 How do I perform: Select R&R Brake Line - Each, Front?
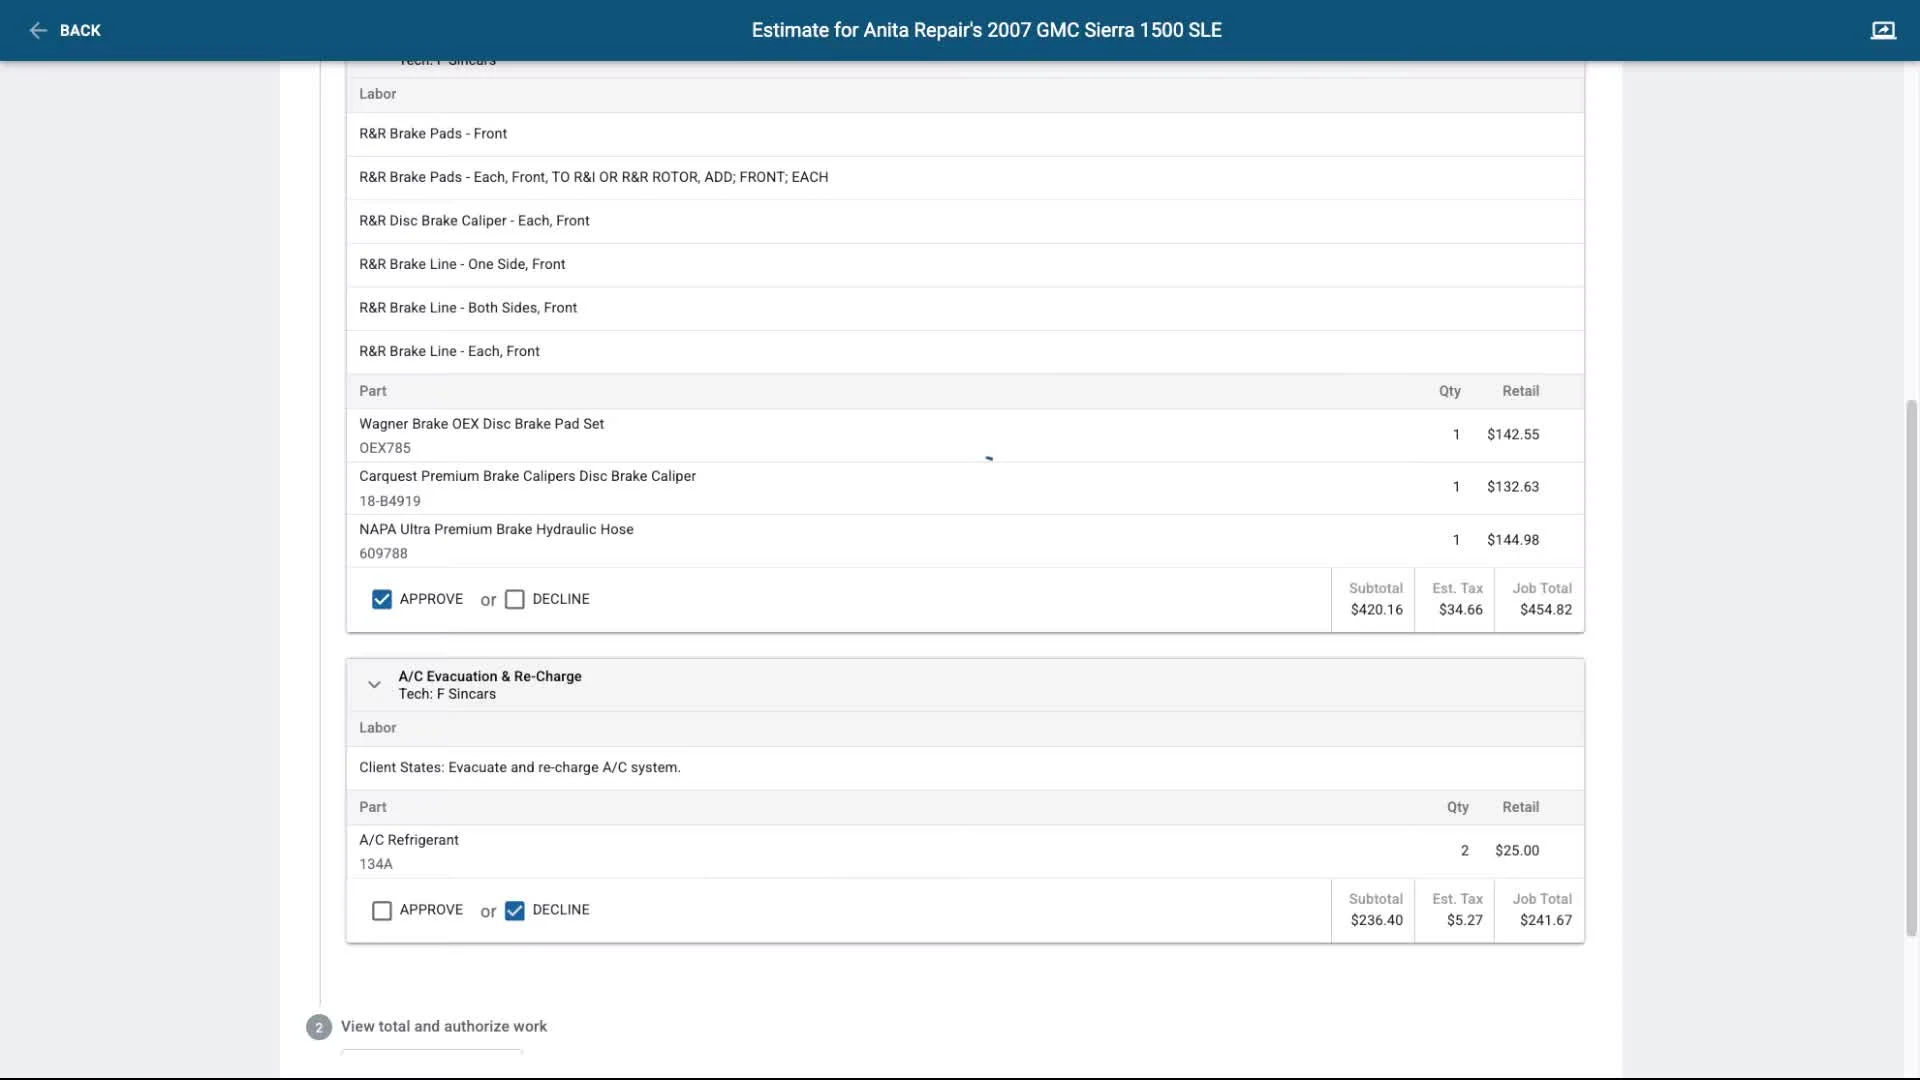click(965, 351)
